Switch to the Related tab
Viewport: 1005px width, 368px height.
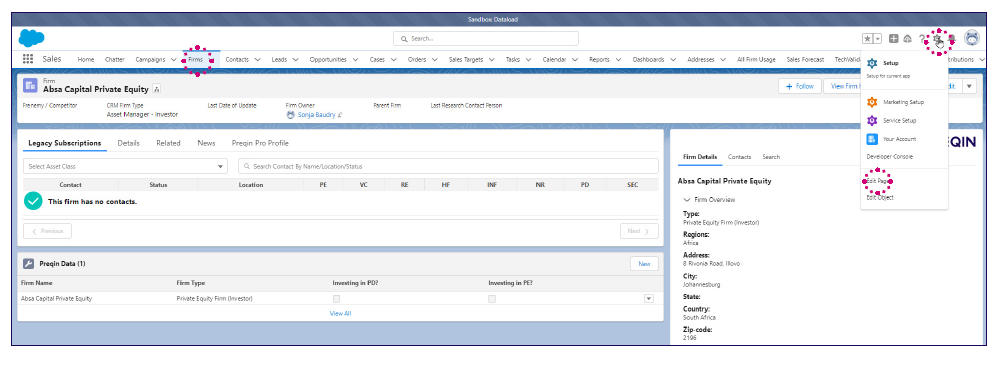click(x=168, y=143)
